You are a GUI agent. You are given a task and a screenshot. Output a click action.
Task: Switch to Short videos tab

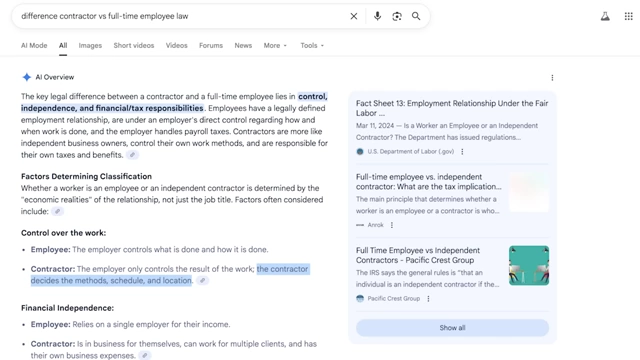coord(134,46)
